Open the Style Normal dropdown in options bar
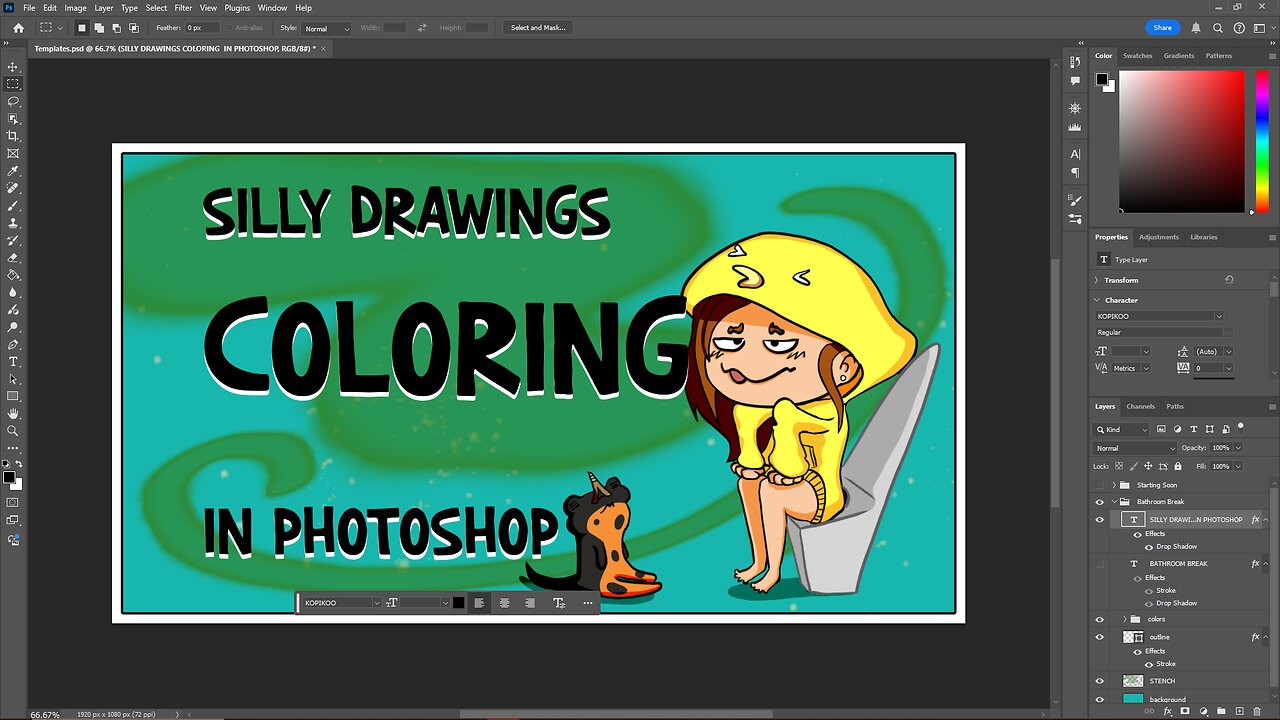 pos(327,28)
